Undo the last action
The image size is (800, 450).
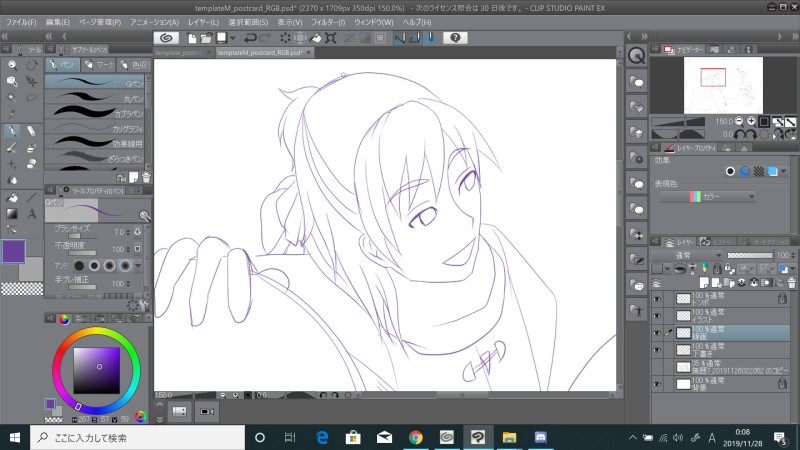[250, 38]
